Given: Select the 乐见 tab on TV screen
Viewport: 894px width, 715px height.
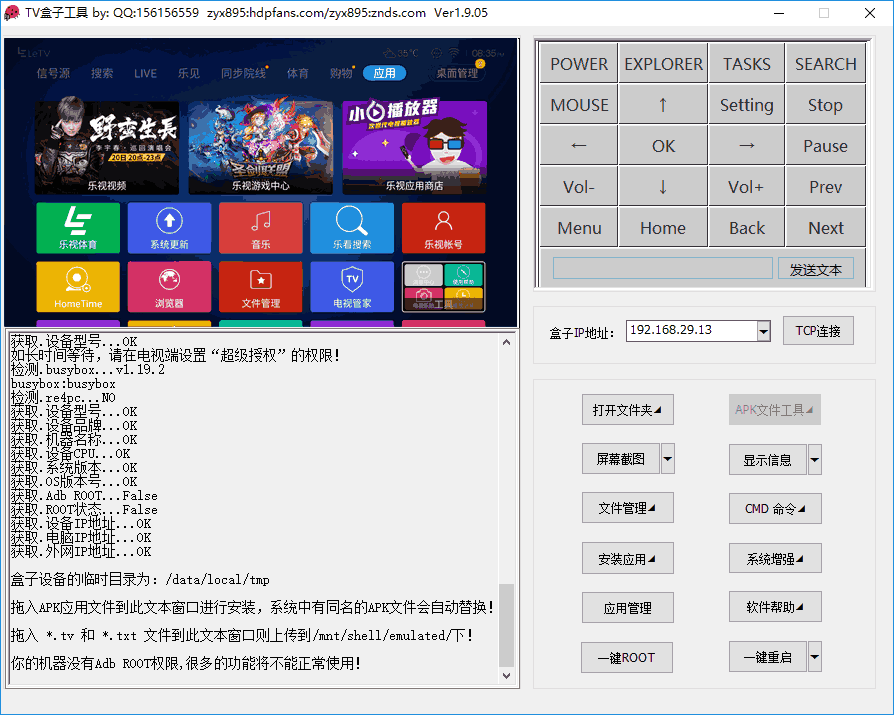Looking at the screenshot, I should (189, 73).
